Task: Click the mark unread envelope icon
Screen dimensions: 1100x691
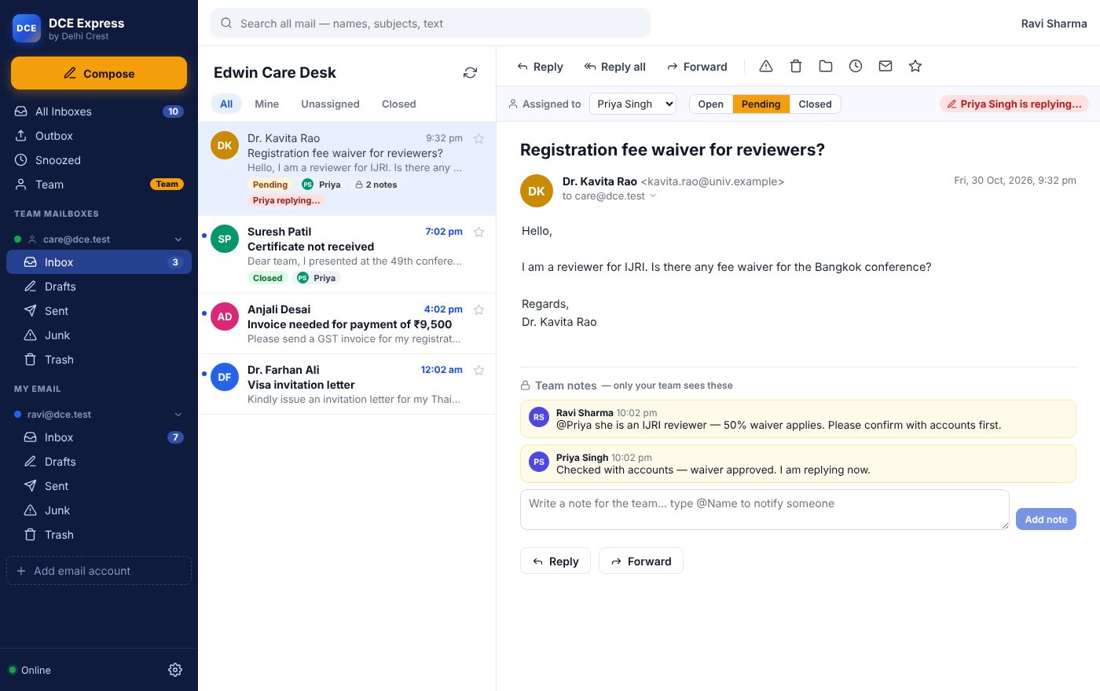Action: tap(885, 66)
